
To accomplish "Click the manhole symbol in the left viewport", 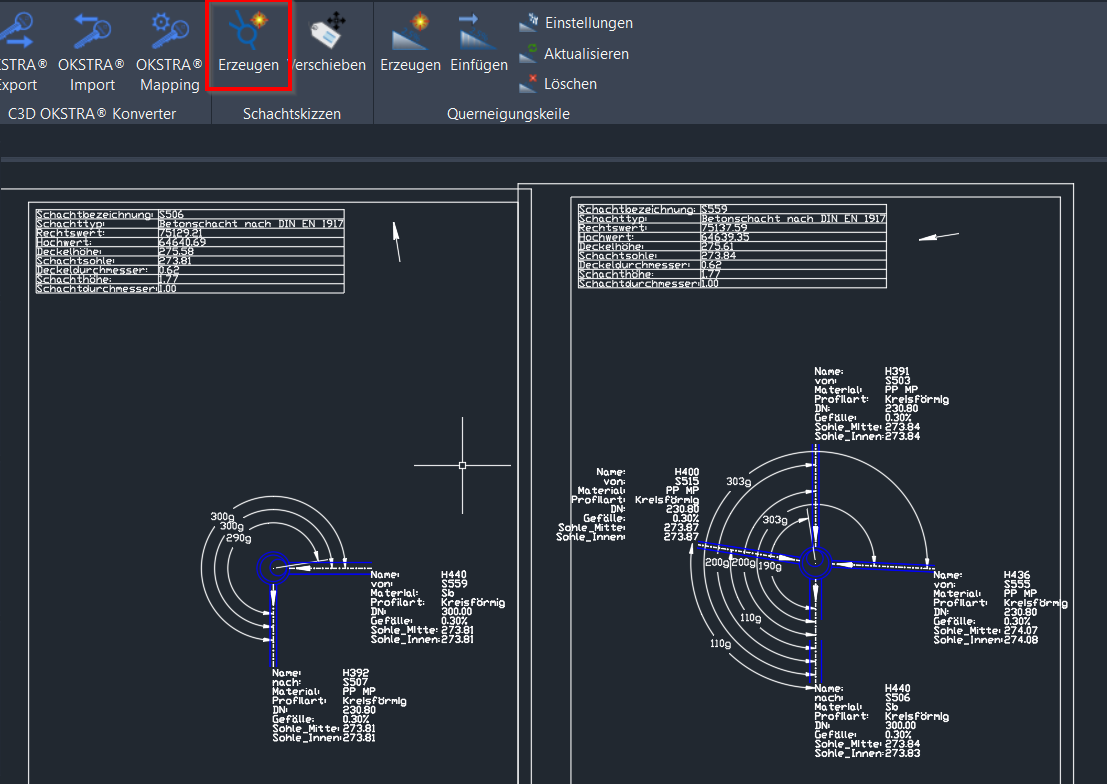I will (272, 567).
